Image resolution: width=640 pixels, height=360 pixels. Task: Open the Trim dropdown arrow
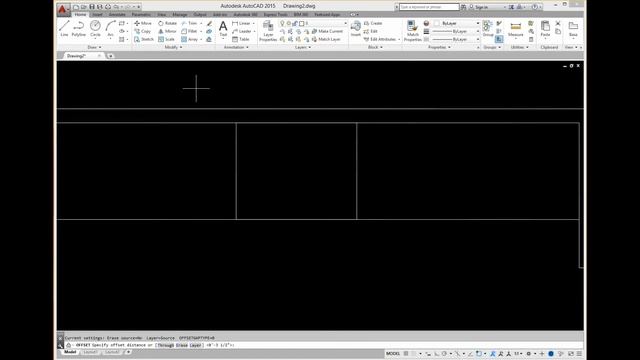(x=201, y=23)
